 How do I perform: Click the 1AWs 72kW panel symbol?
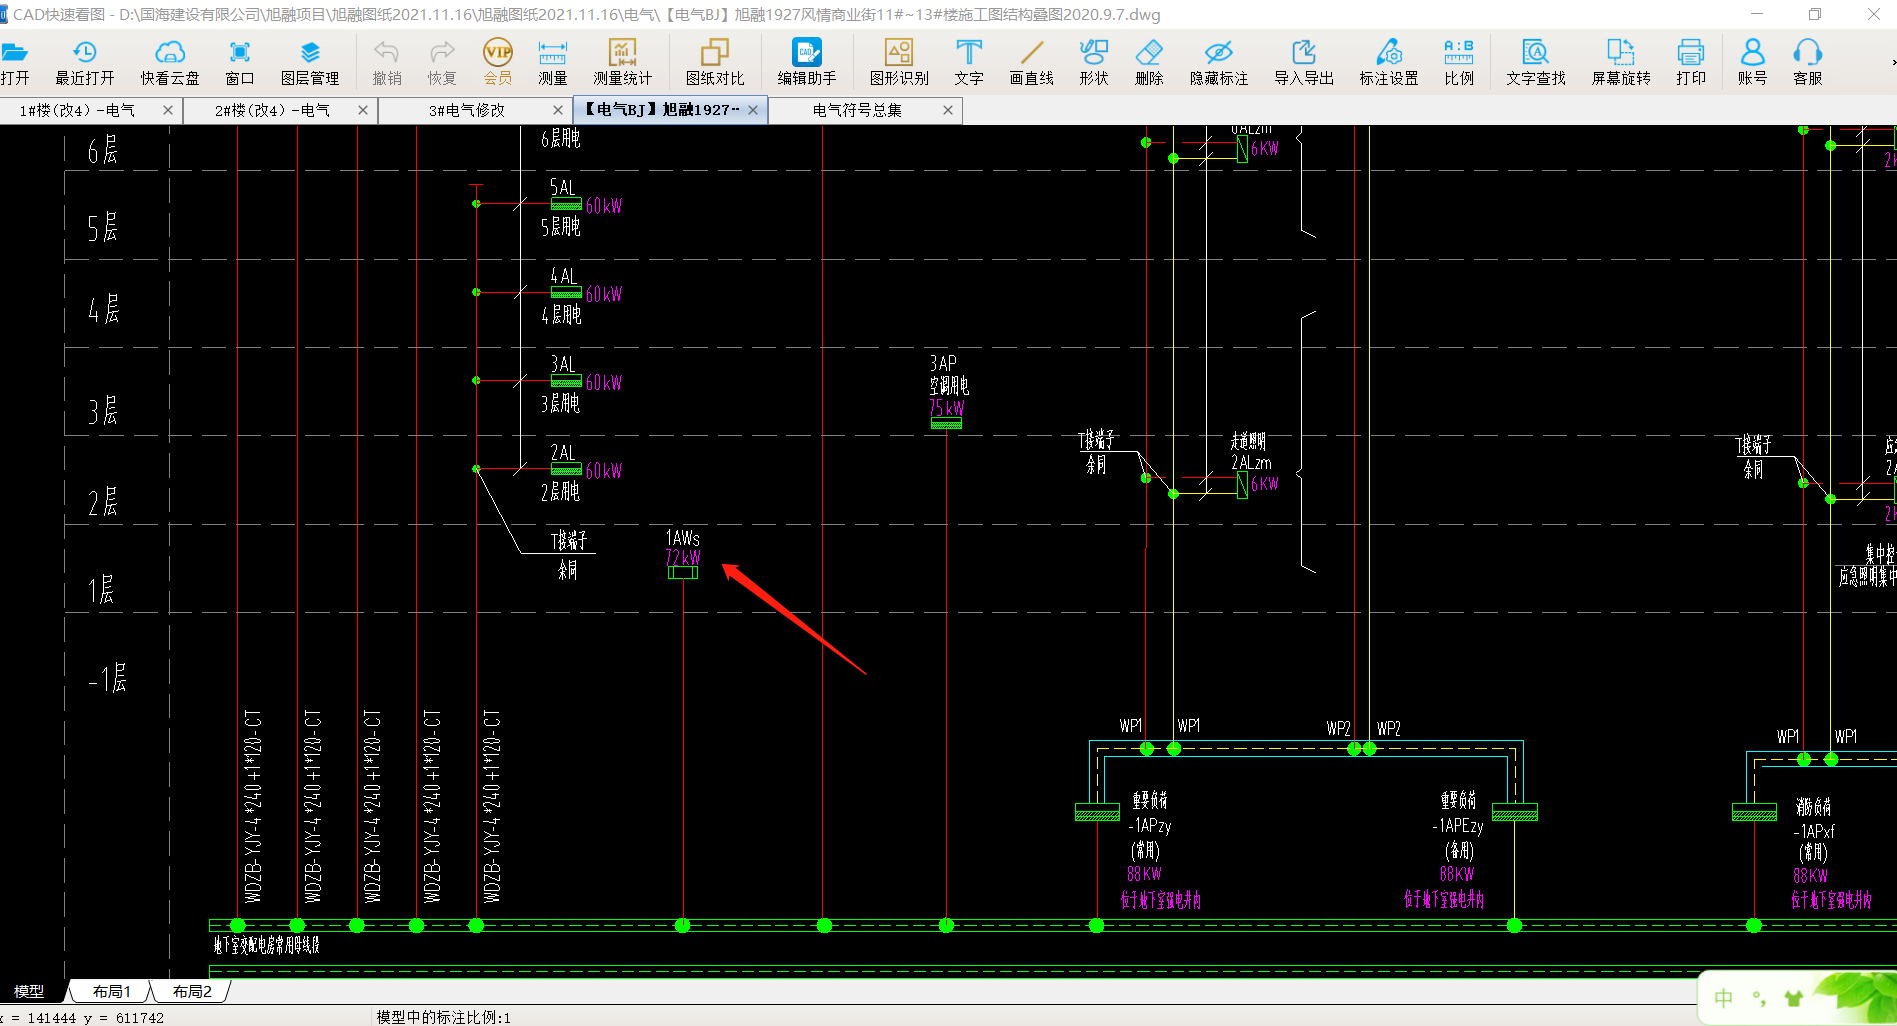(x=683, y=572)
